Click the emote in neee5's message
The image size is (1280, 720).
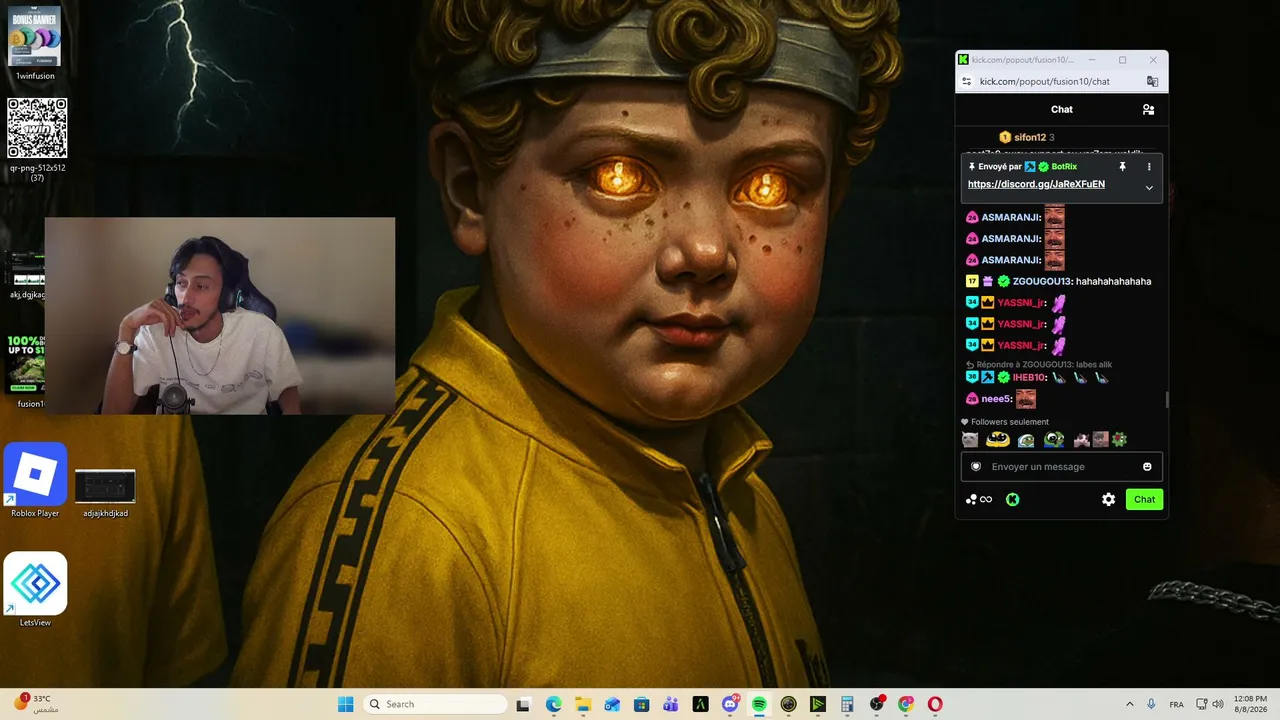click(x=1026, y=399)
